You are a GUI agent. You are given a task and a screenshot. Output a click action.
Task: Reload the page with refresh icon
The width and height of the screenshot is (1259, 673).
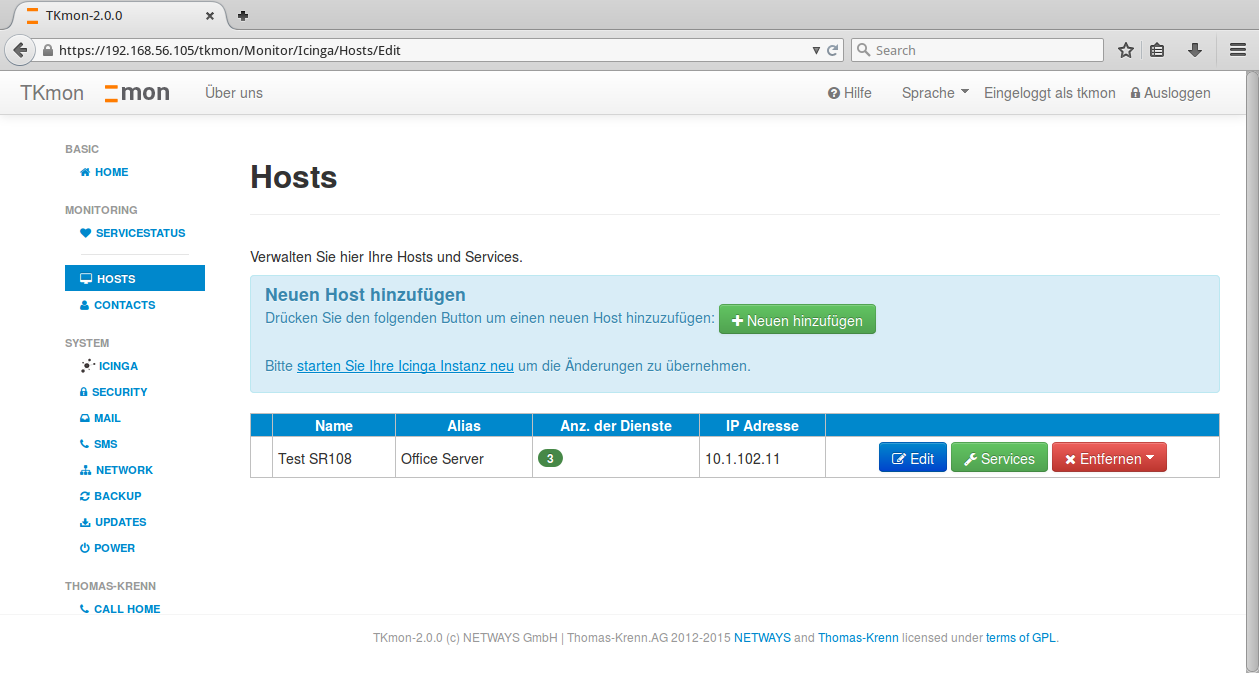tap(832, 50)
